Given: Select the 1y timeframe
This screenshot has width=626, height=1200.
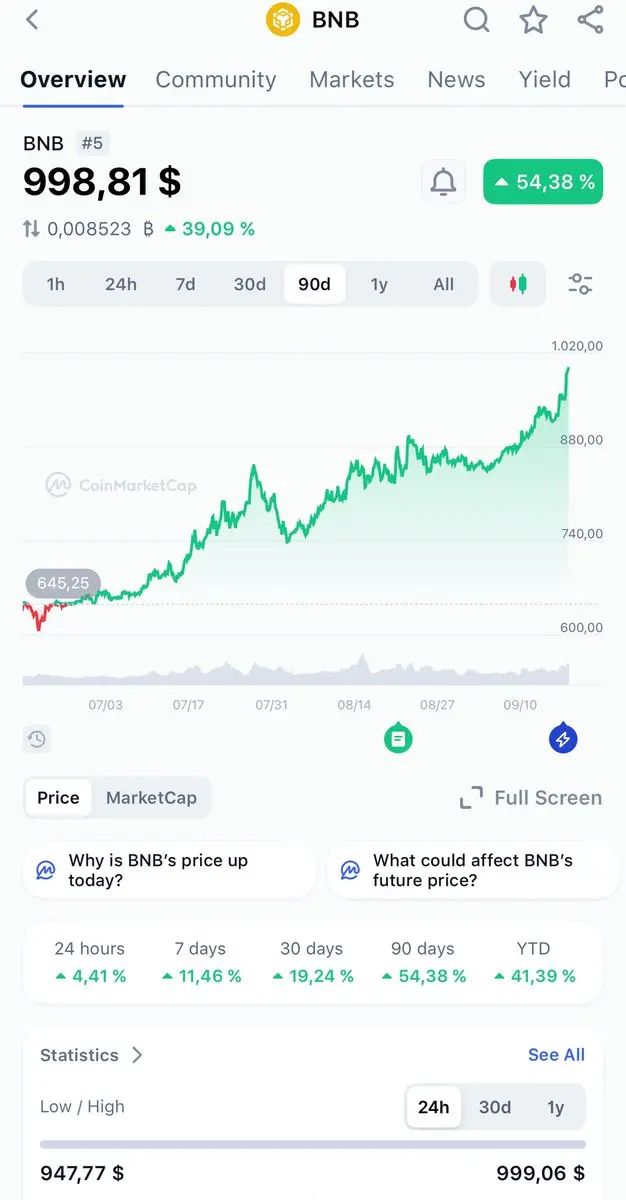Looking at the screenshot, I should tap(379, 284).
